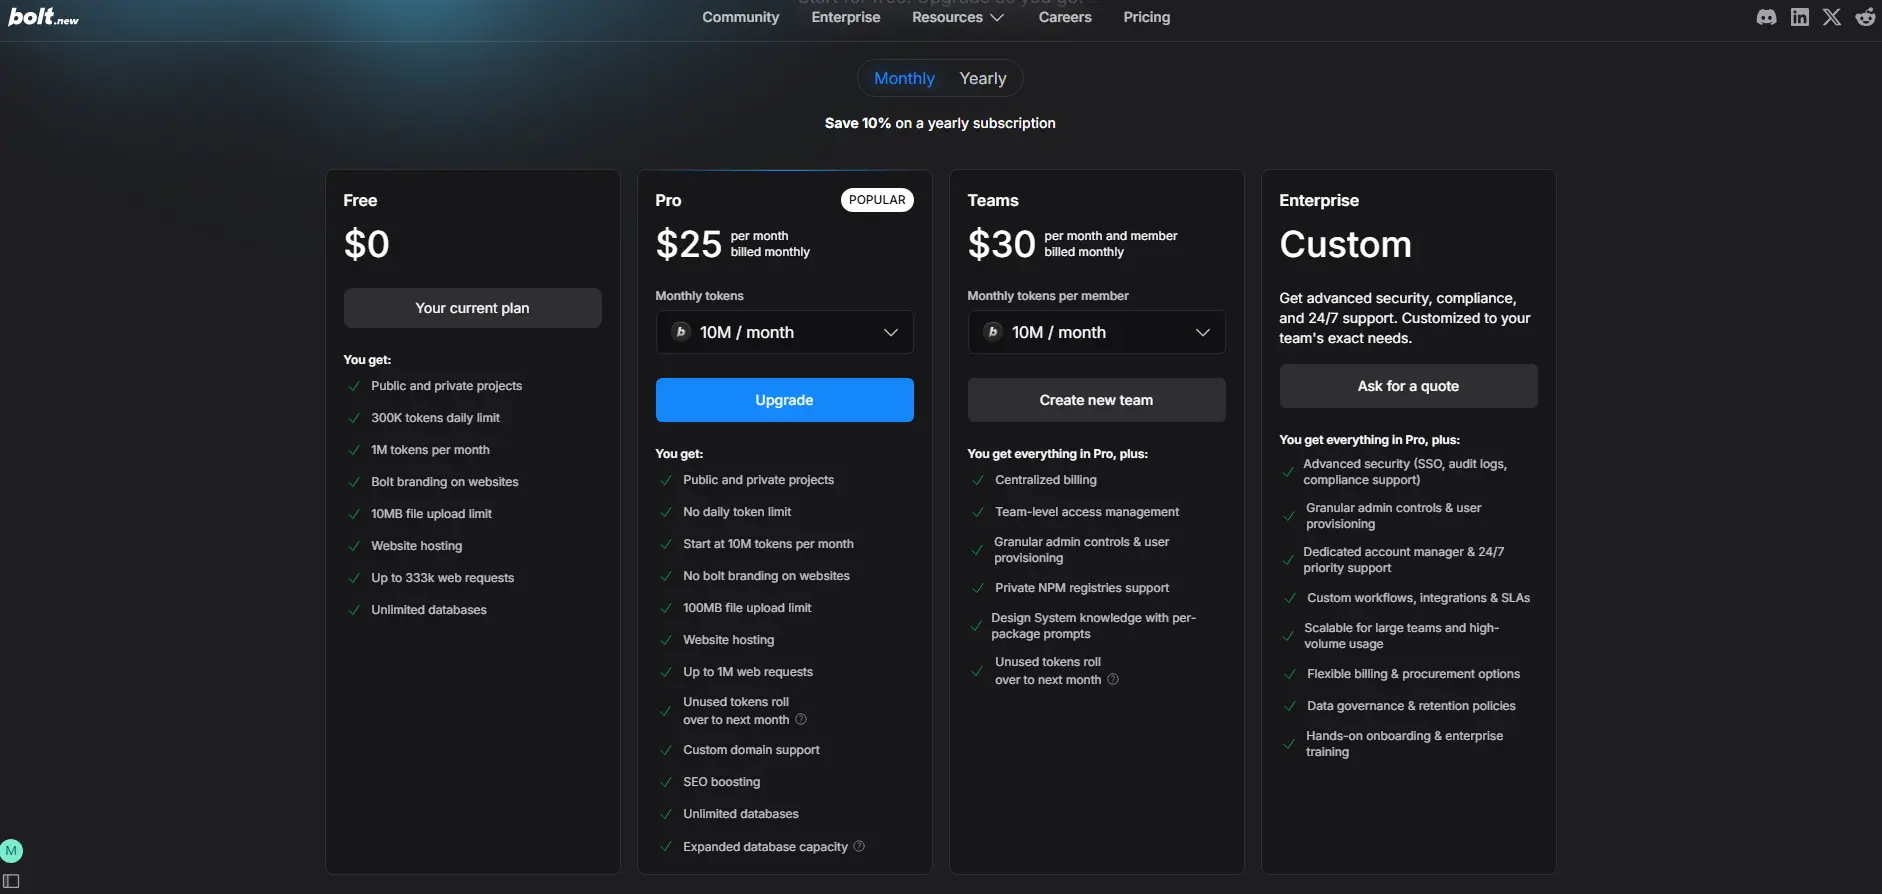1882x894 pixels.
Task: Open the Enterprise nav link
Action: coord(846,17)
